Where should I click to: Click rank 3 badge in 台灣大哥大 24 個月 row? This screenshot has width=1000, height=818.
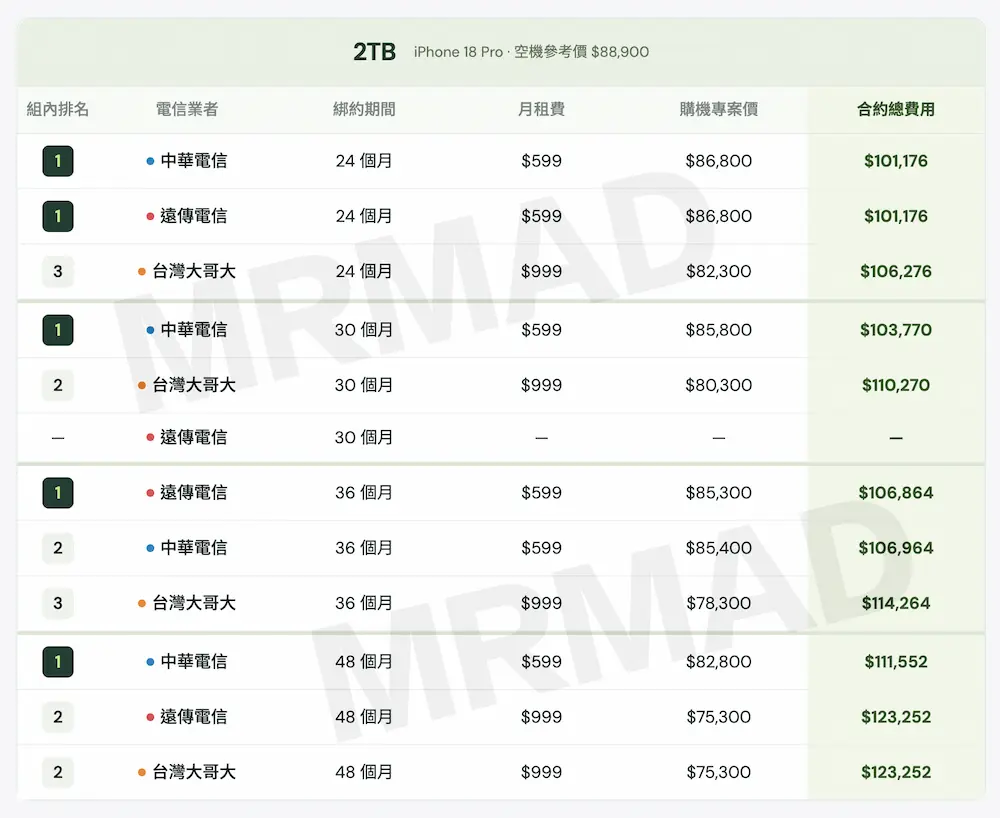point(58,272)
